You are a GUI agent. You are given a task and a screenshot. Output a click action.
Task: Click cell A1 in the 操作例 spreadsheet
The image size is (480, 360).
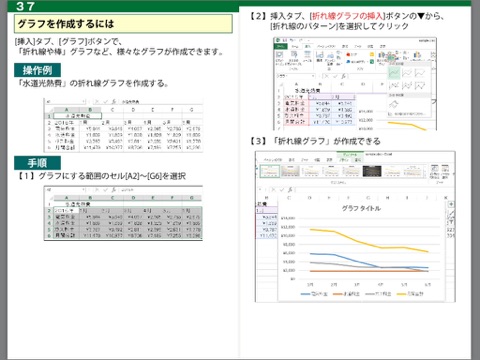click(78, 116)
